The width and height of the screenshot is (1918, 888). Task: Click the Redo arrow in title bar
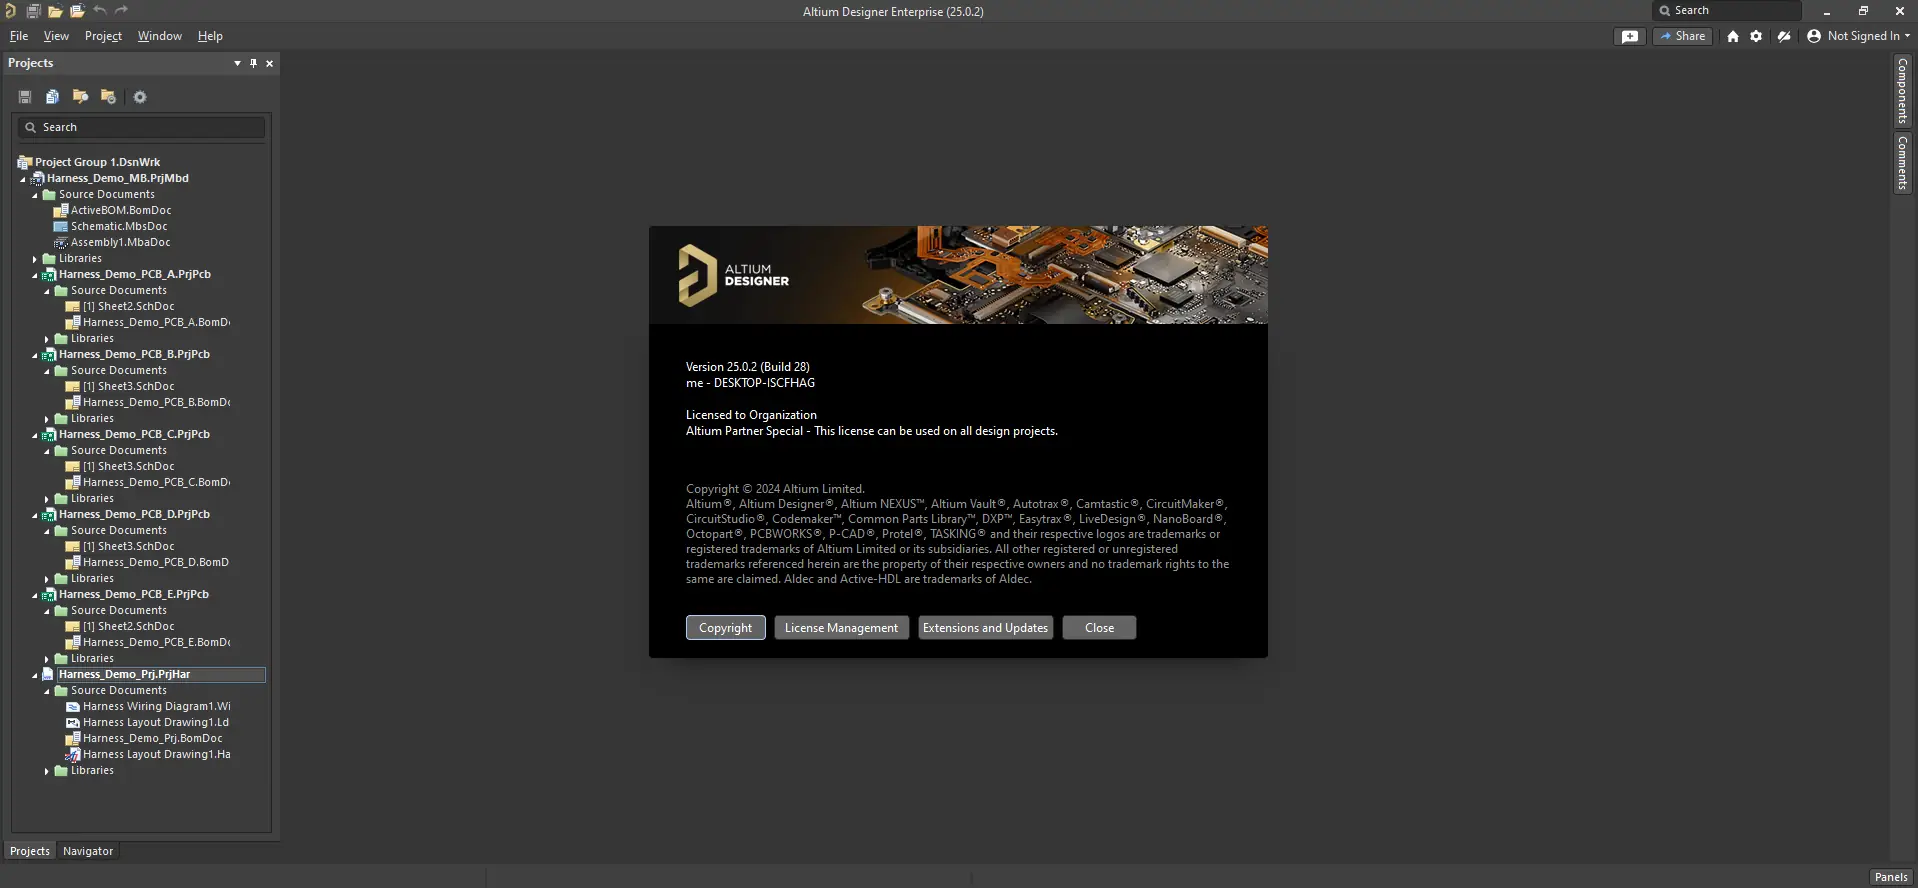pyautogui.click(x=122, y=11)
